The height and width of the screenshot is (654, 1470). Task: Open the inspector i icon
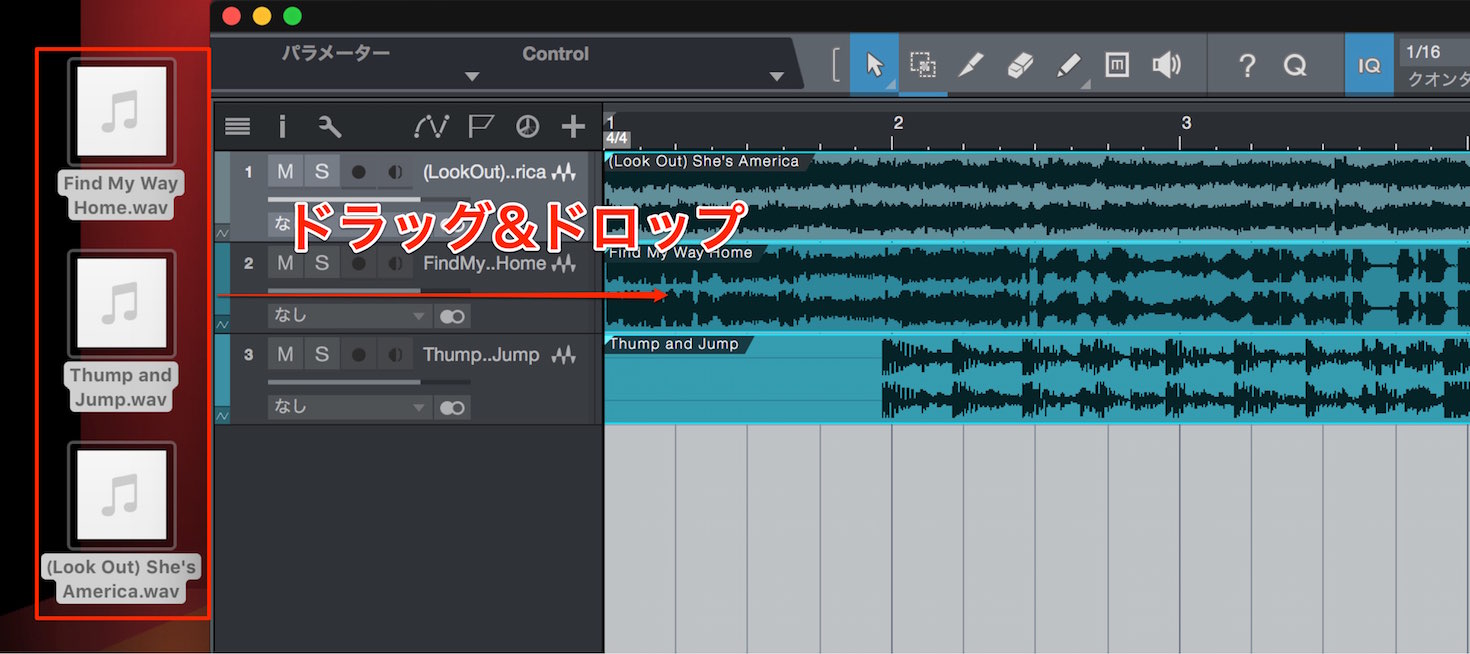pos(282,126)
